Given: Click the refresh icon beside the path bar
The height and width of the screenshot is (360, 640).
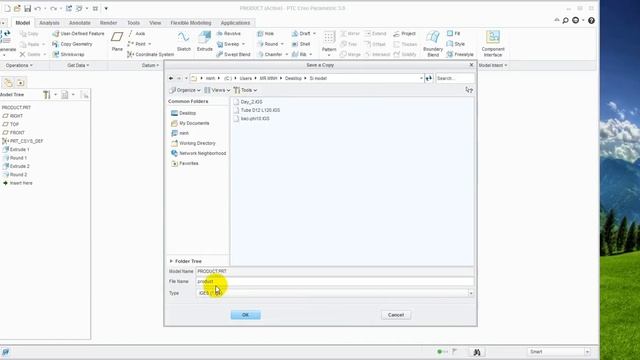Looking at the screenshot, I should pos(429,78).
